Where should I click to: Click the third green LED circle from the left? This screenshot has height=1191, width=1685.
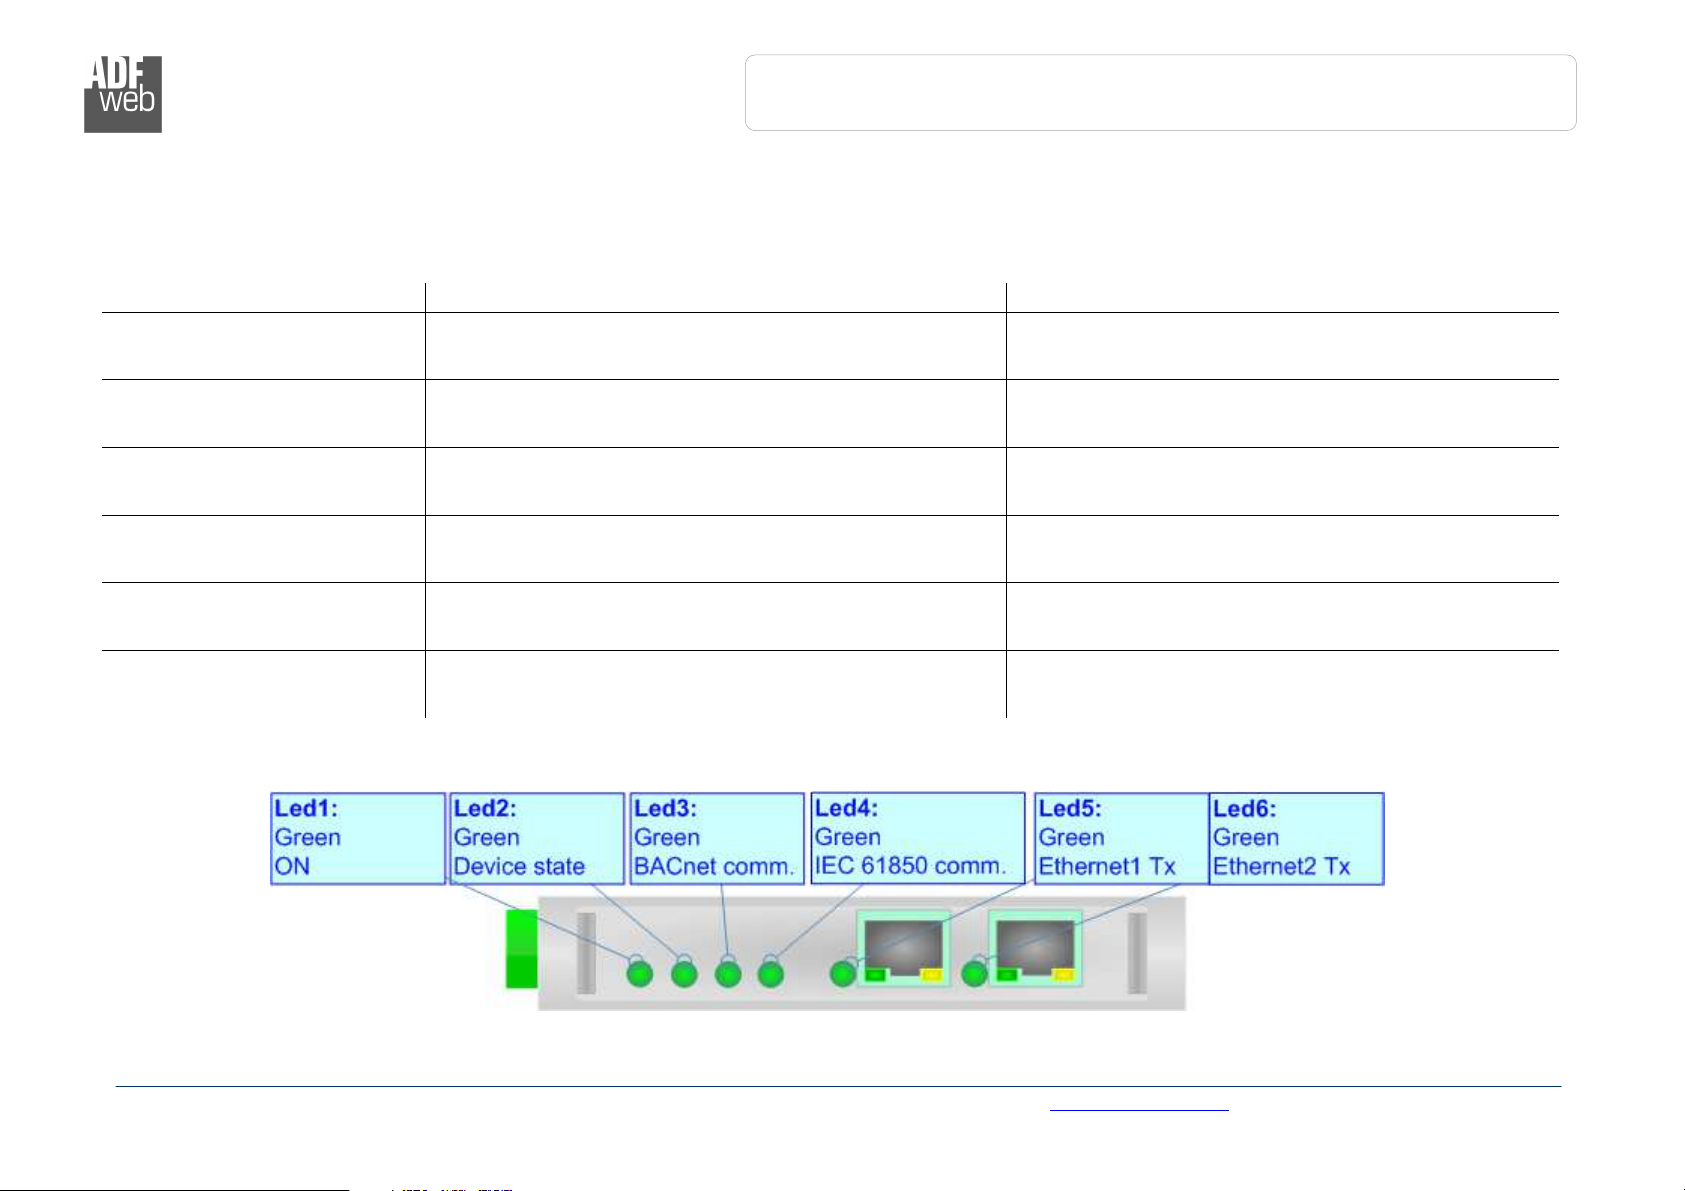coord(728,972)
